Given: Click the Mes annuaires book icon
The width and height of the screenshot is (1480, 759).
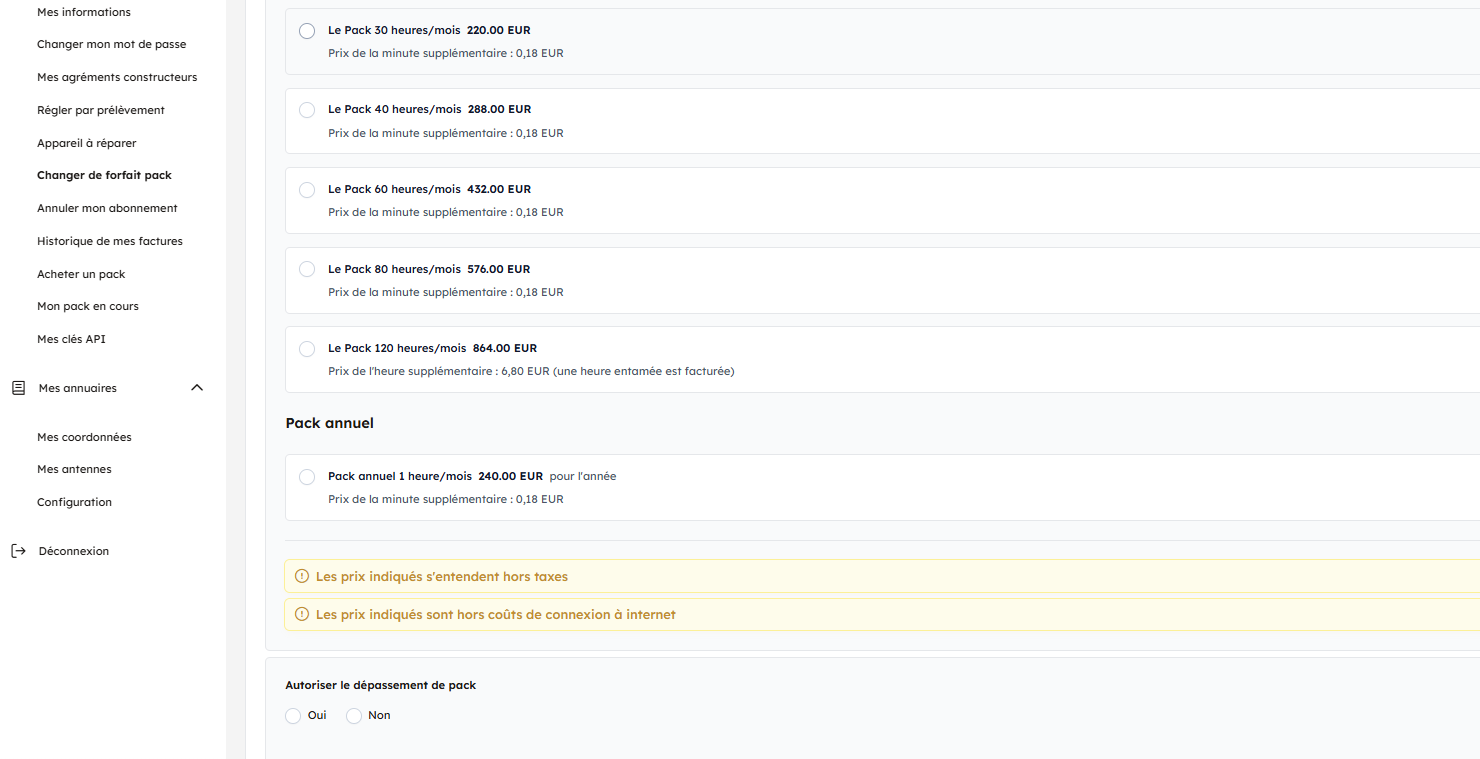Looking at the screenshot, I should (18, 388).
